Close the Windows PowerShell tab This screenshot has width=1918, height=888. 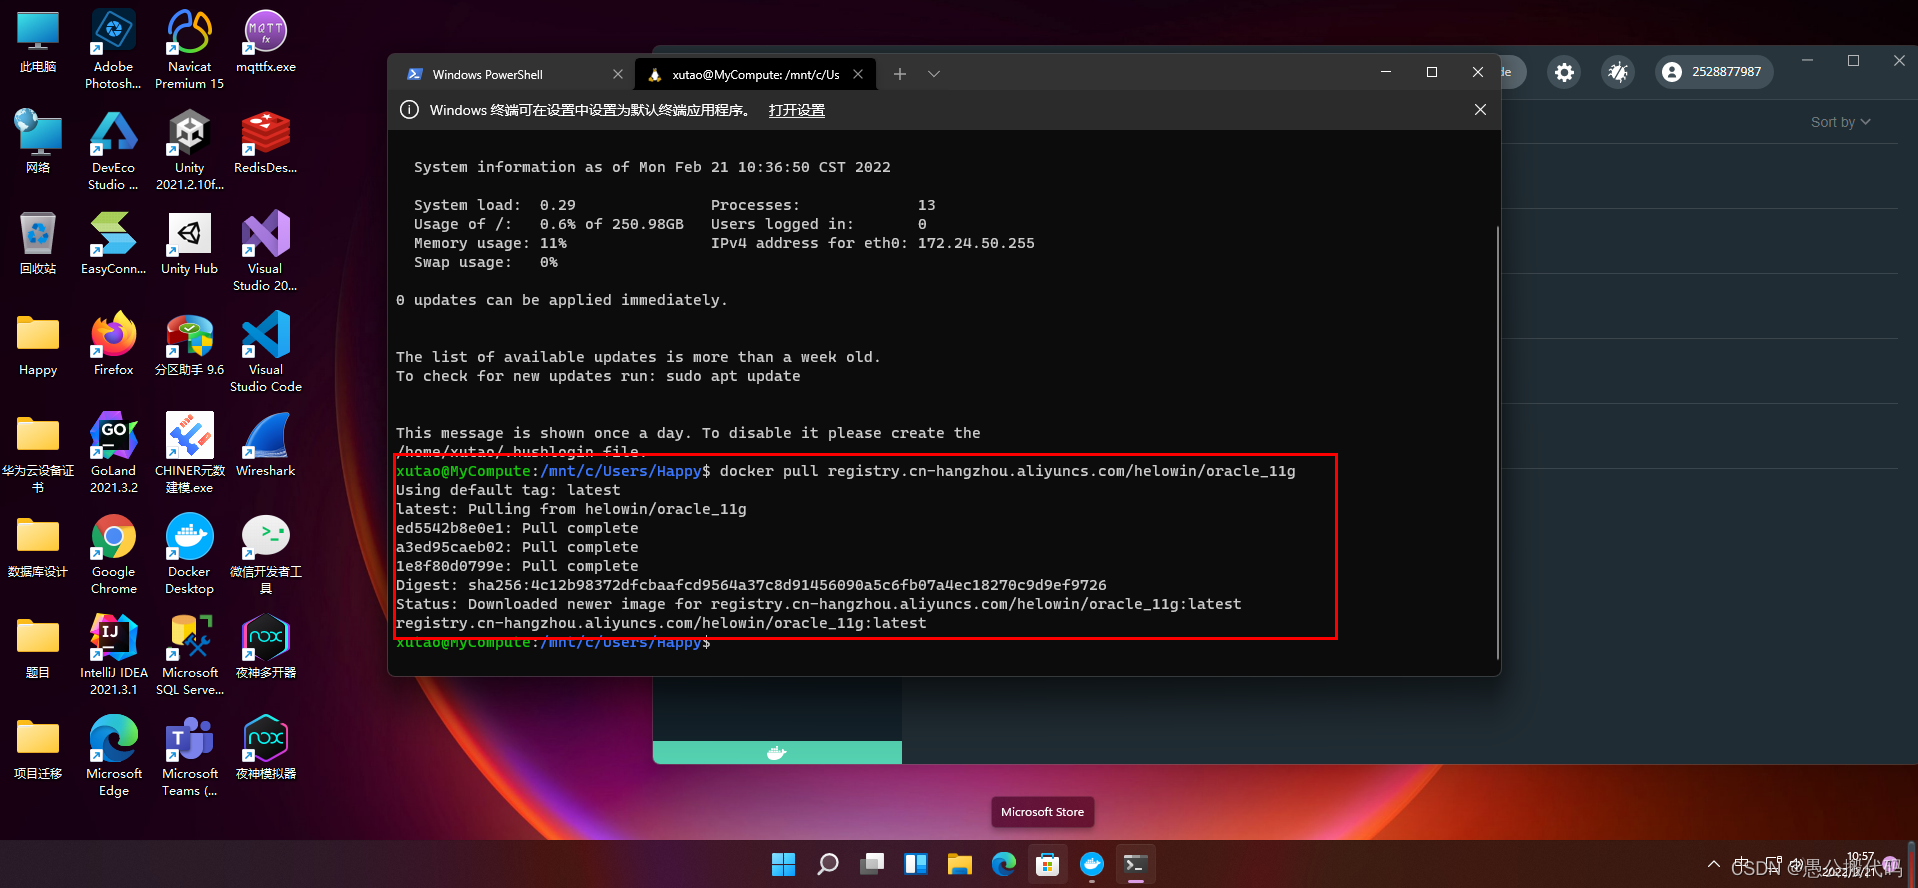tap(617, 74)
